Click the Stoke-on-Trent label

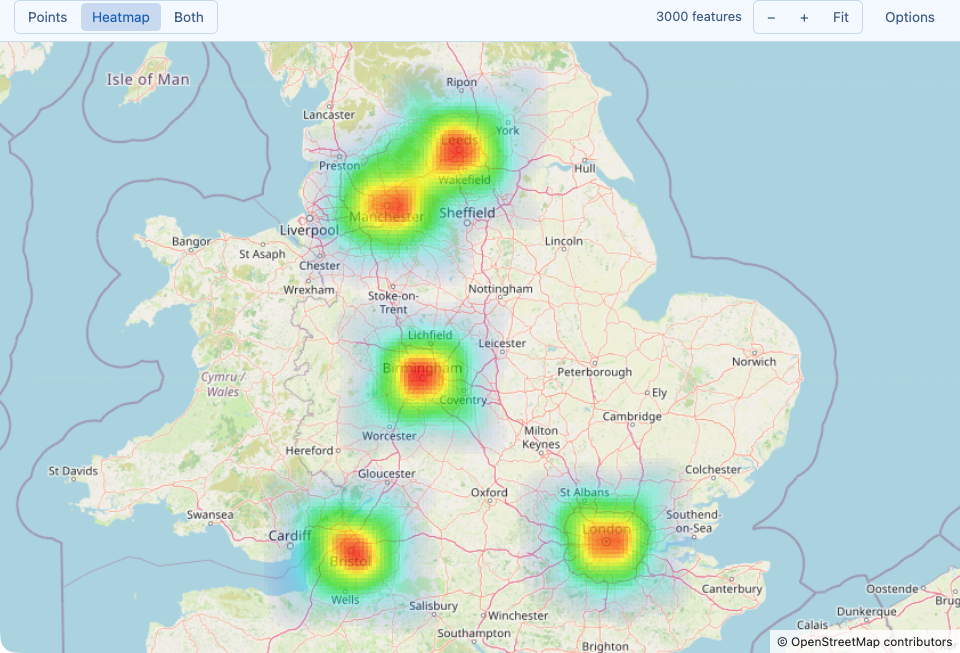click(x=393, y=302)
